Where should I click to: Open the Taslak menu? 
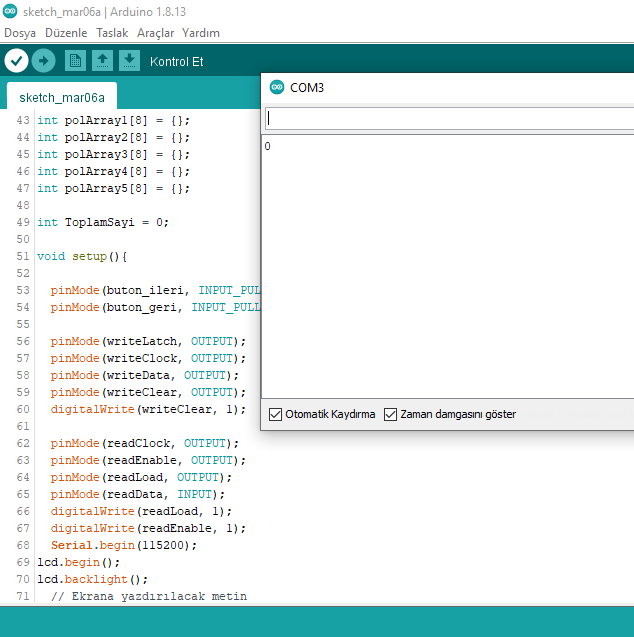coord(112,33)
